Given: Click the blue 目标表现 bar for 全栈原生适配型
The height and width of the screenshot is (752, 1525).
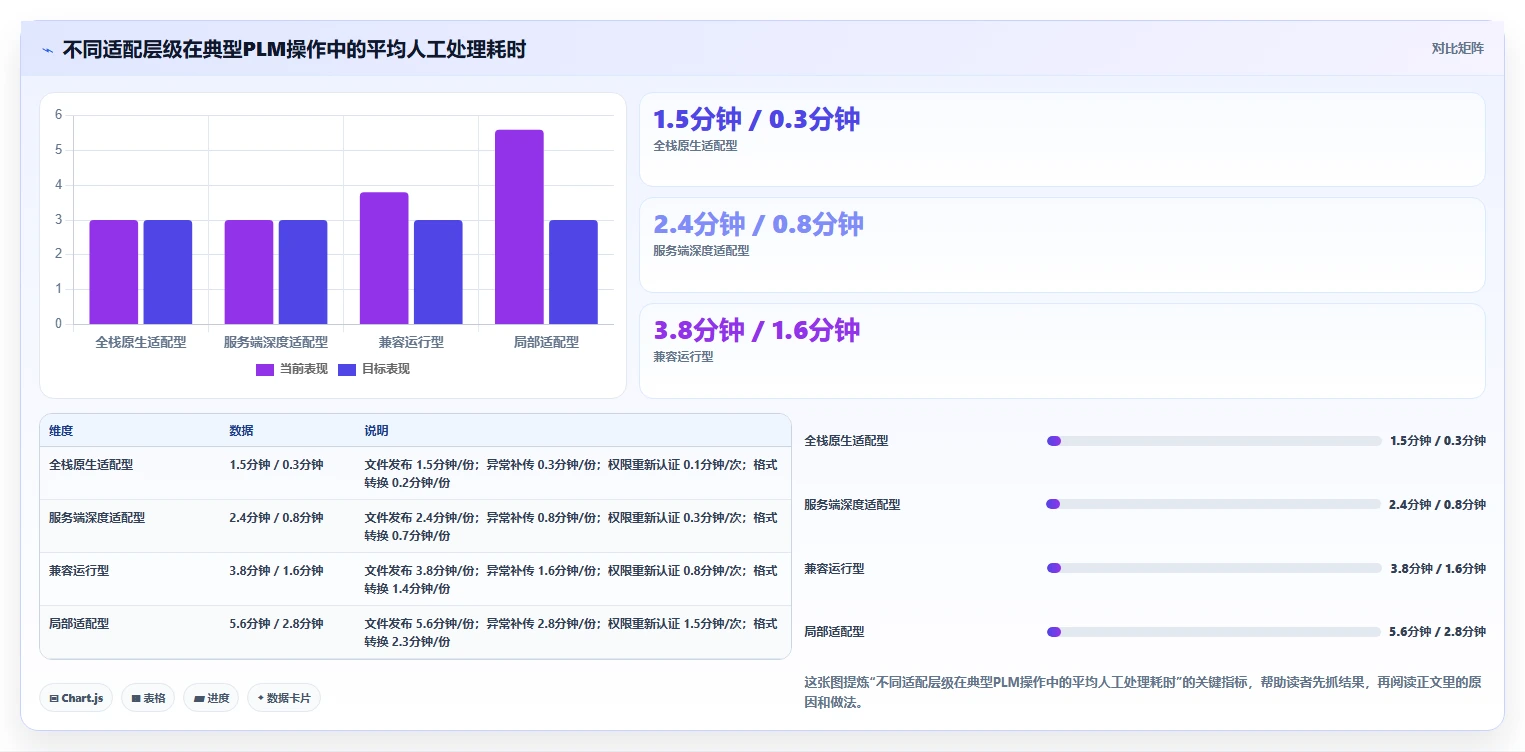Looking at the screenshot, I should pos(168,272).
